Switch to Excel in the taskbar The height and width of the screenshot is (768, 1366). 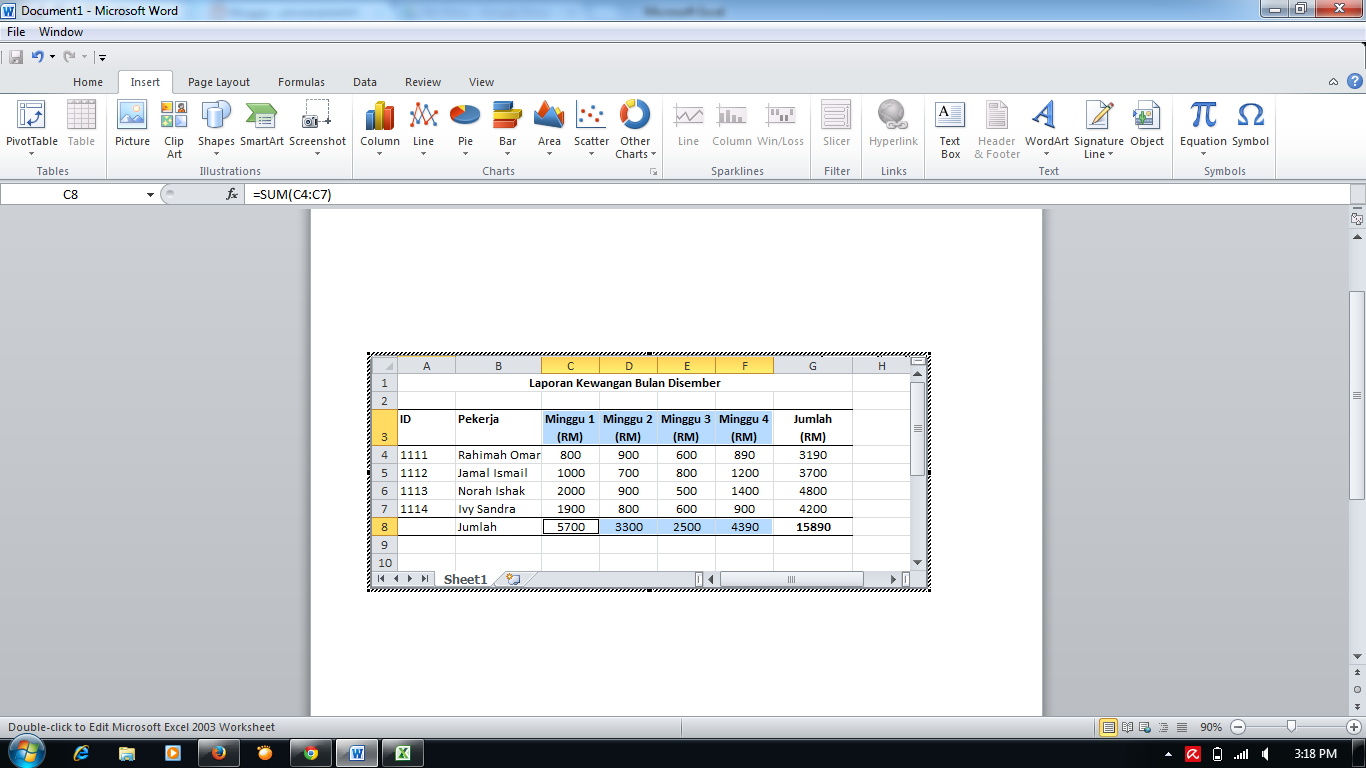point(403,753)
